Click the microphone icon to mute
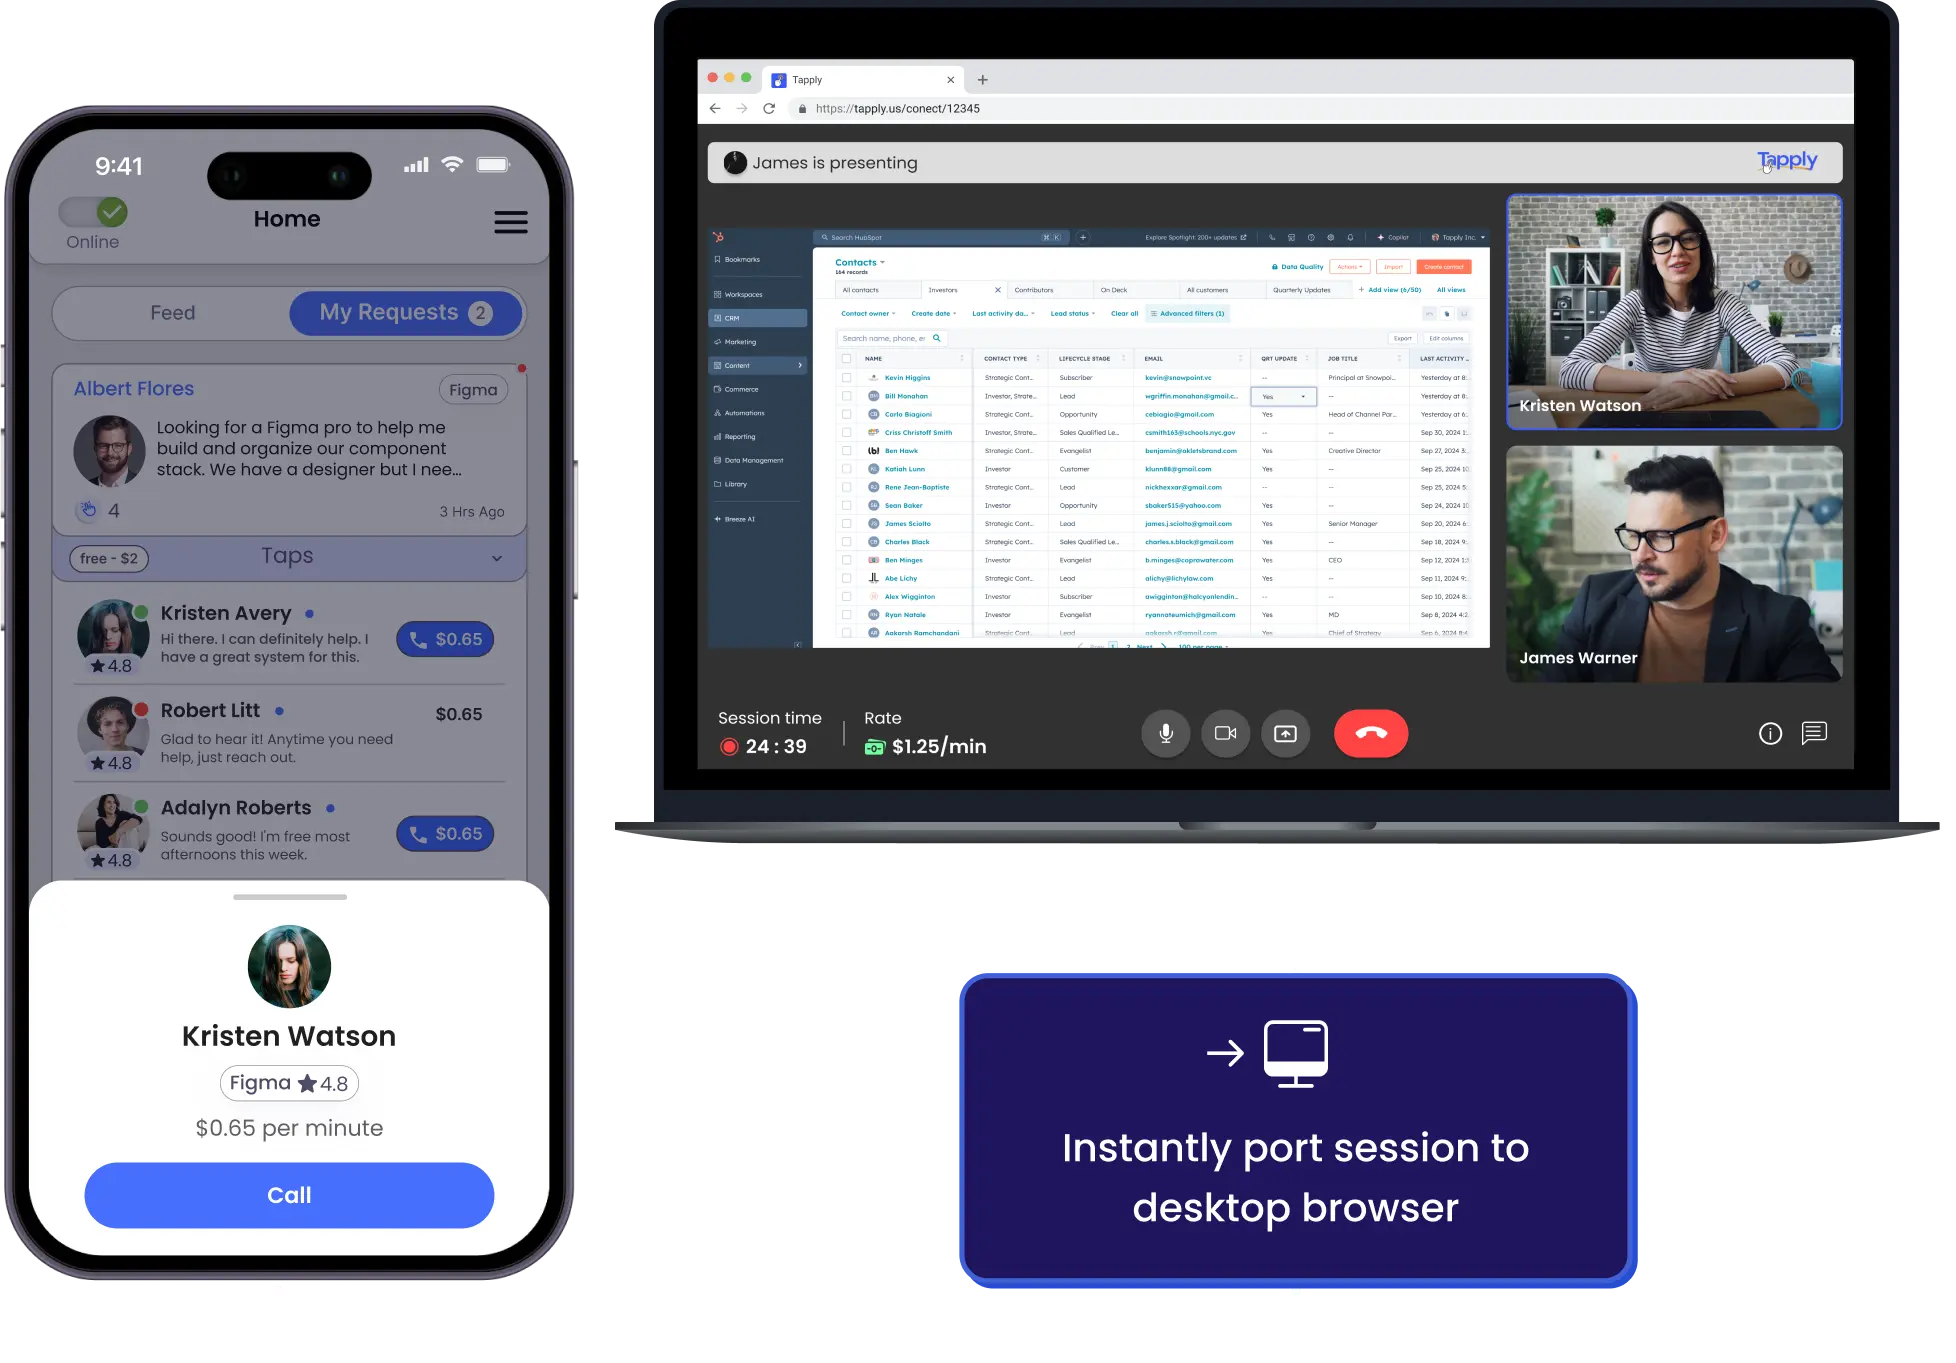The height and width of the screenshot is (1363, 1956). (1164, 733)
